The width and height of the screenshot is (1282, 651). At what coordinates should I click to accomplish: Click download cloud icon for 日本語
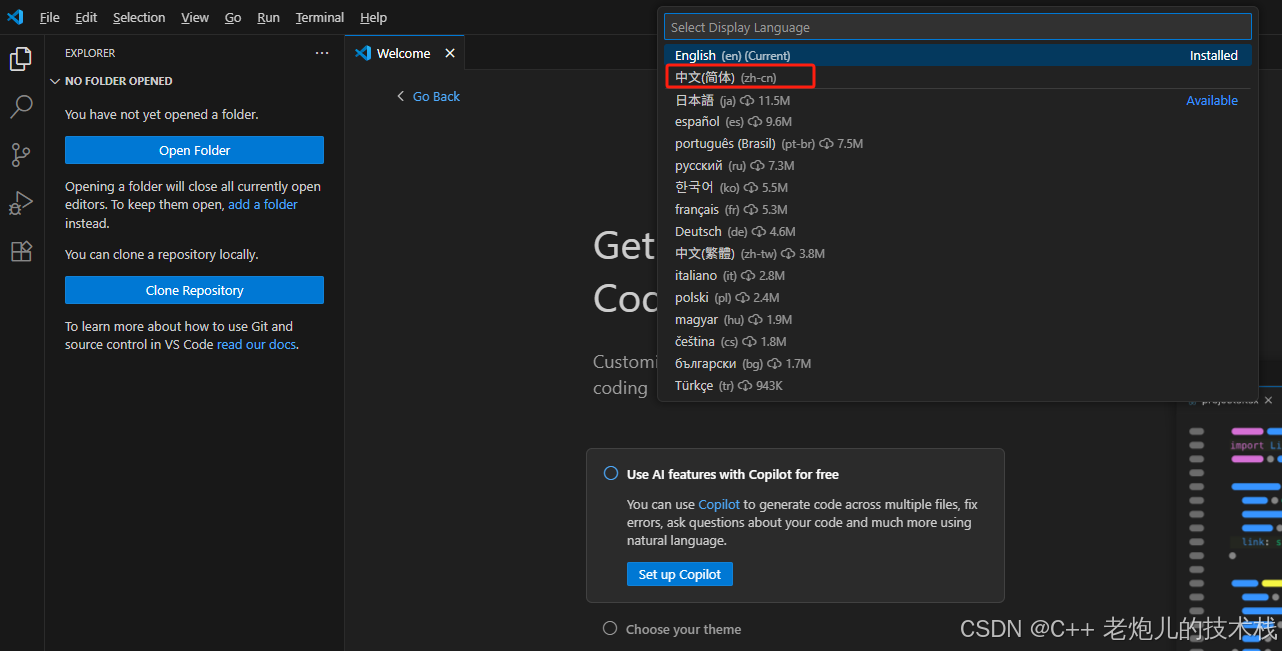click(748, 101)
